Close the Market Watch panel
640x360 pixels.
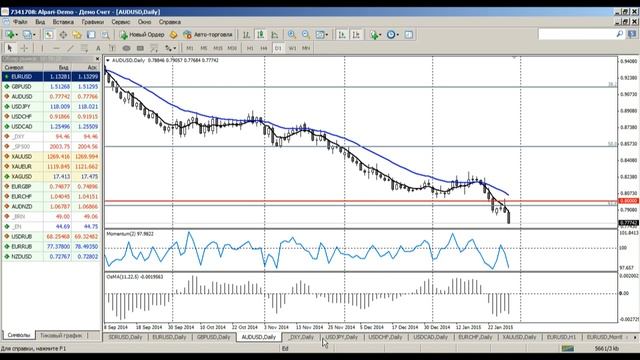click(x=98, y=59)
